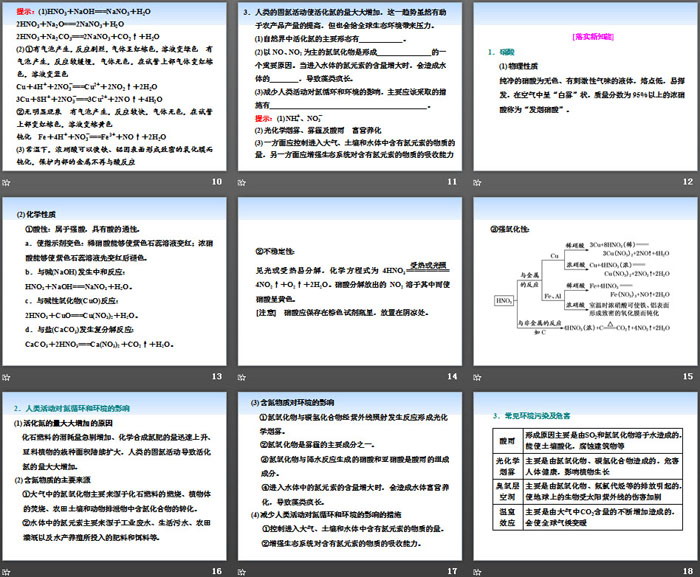Screen dimensions: 700x577
Task: Select slide 12 thumbnail on nitric acid properties
Action: [585, 86]
